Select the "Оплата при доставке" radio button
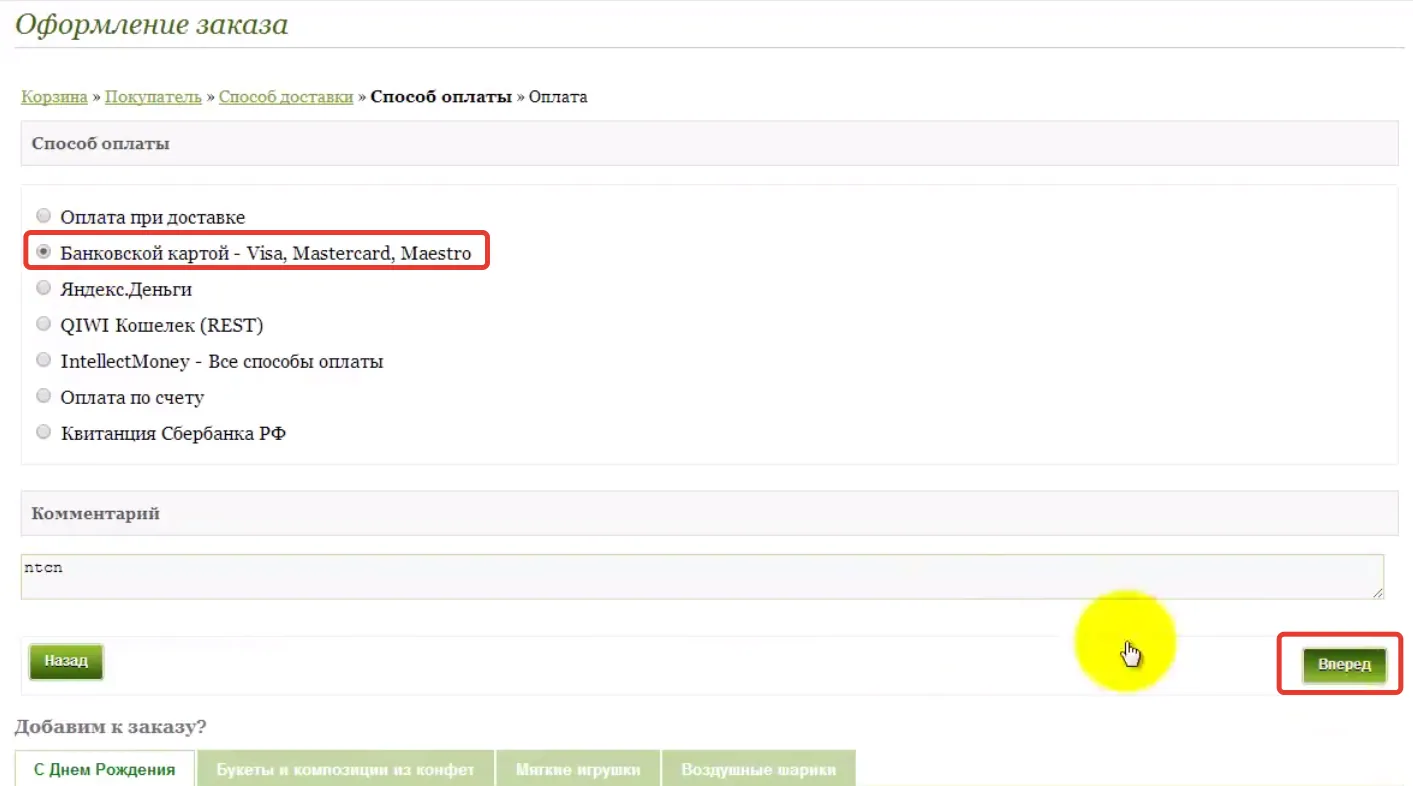The width and height of the screenshot is (1413, 786). (43, 216)
